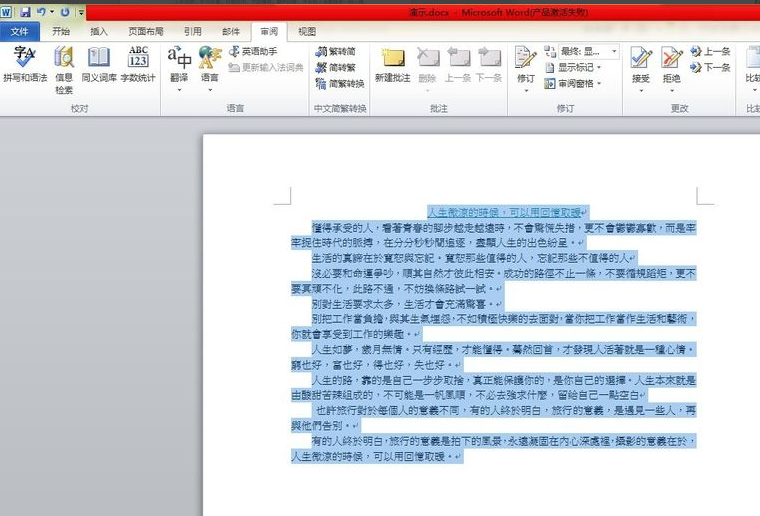Click the paragraph starting 人生如夢

(x=493, y=357)
